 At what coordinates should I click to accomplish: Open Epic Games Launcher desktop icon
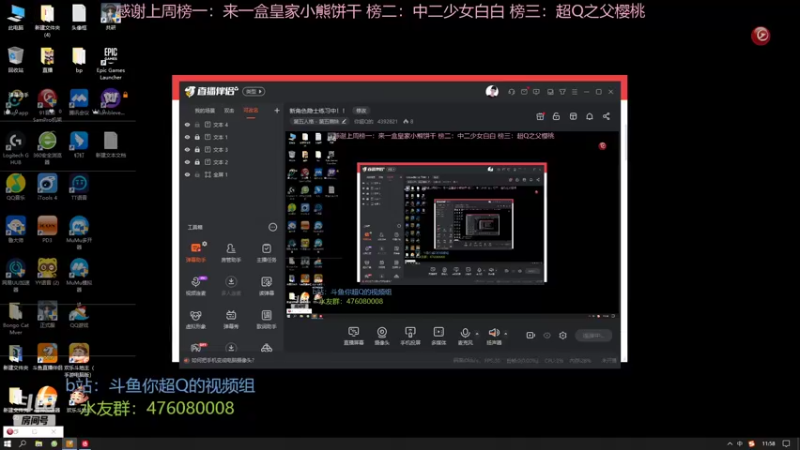click(110, 63)
